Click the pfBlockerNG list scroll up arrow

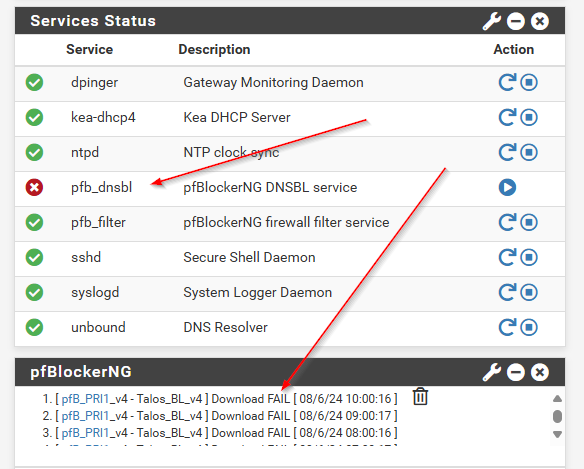557,399
